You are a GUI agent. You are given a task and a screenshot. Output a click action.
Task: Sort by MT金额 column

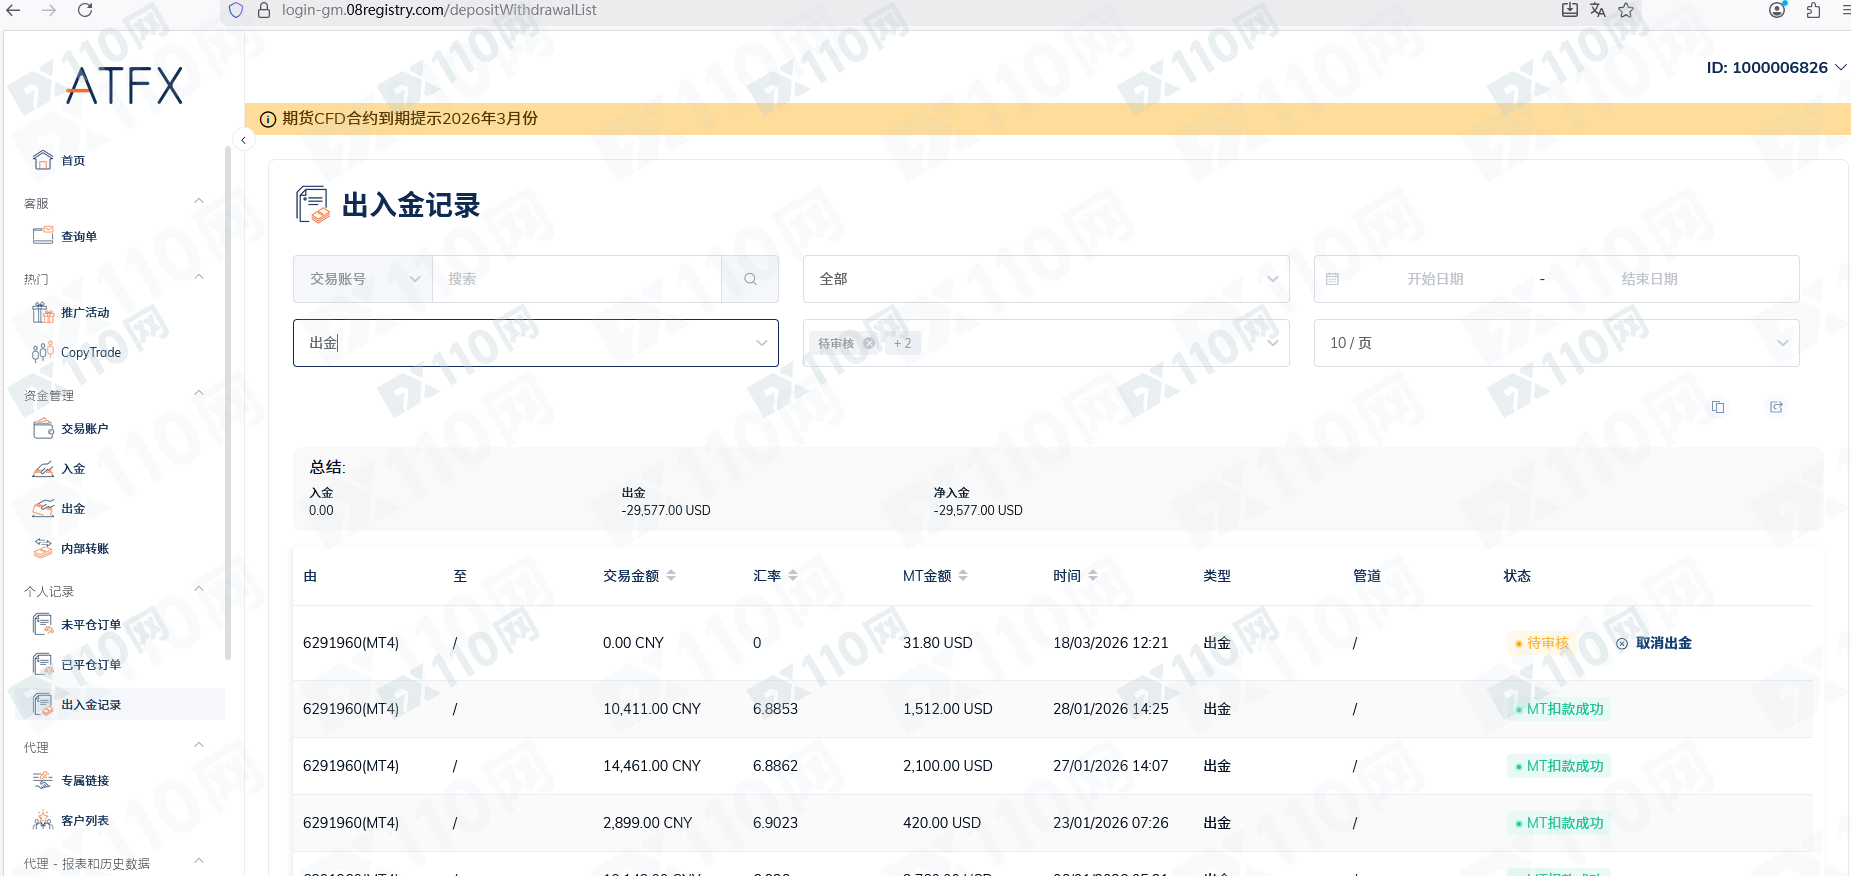(962, 576)
